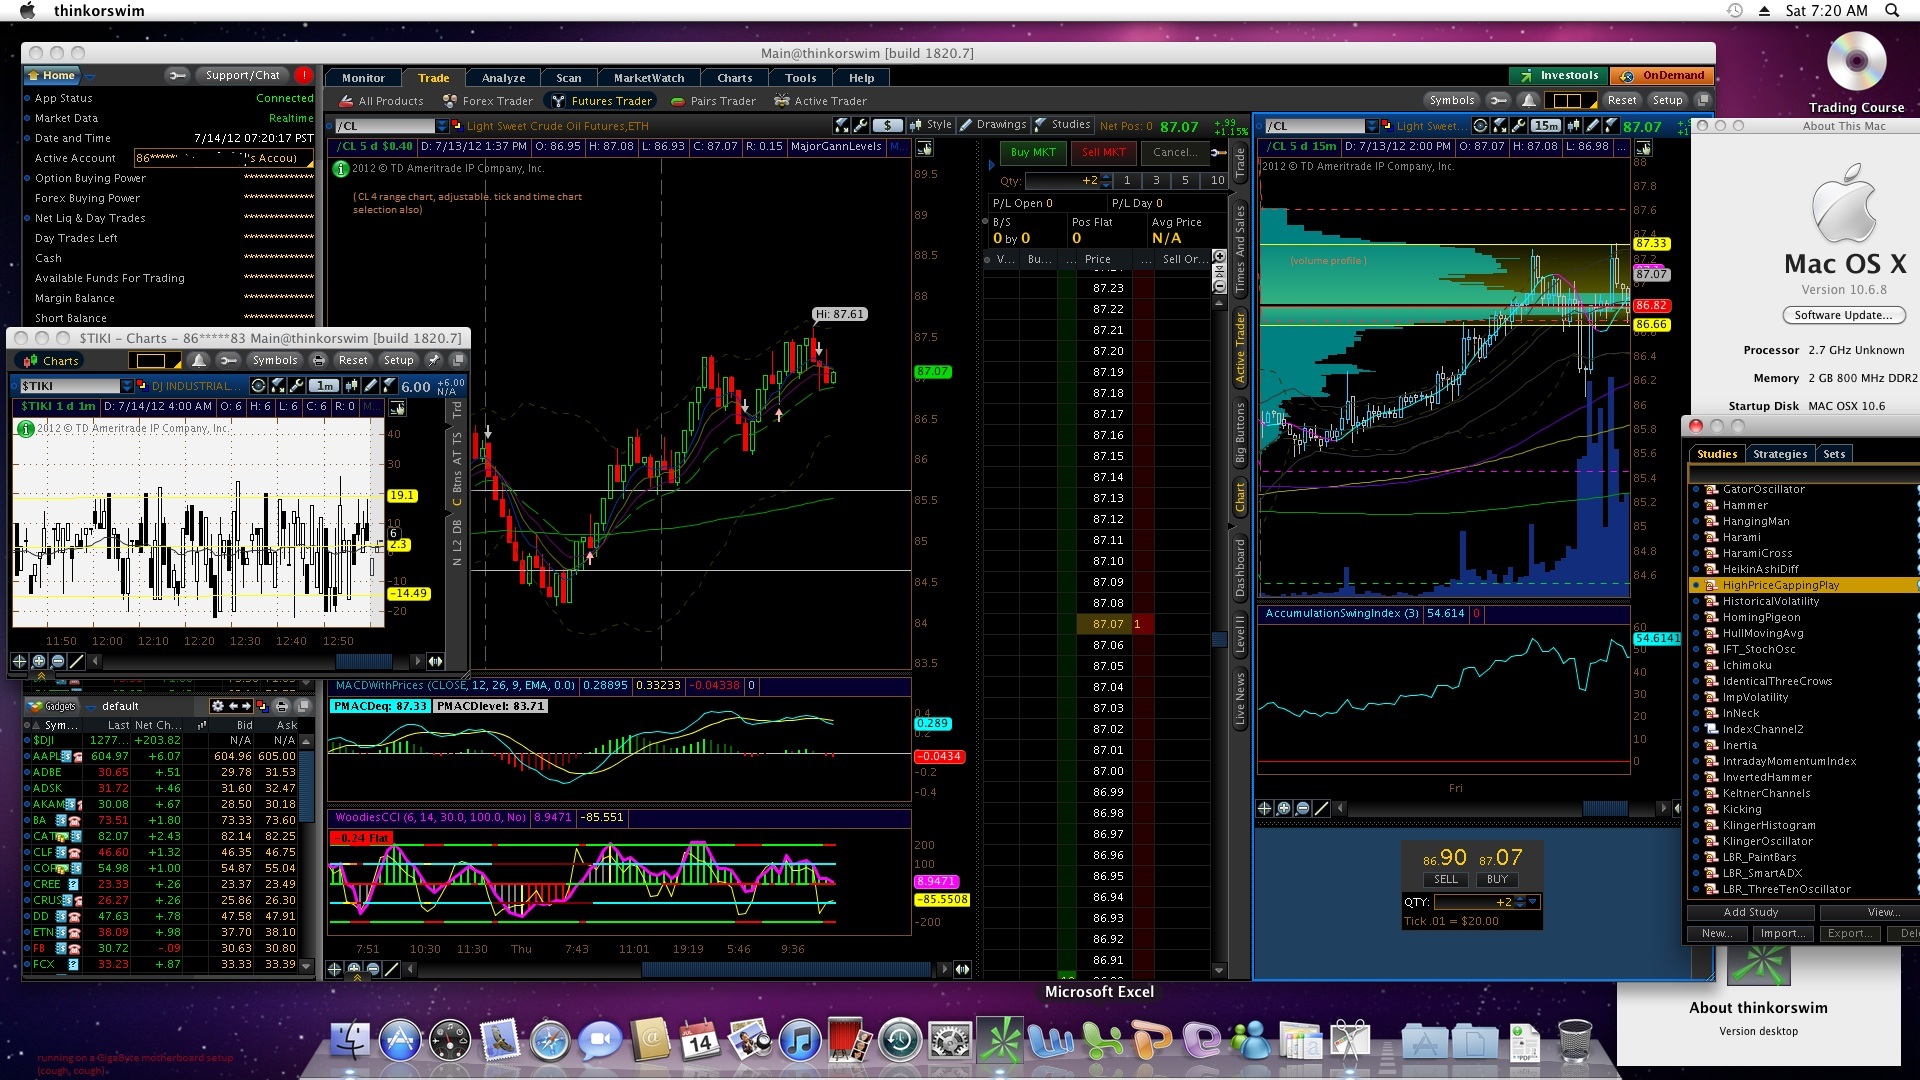Toggle the Big Buttons side panel

[1240, 434]
